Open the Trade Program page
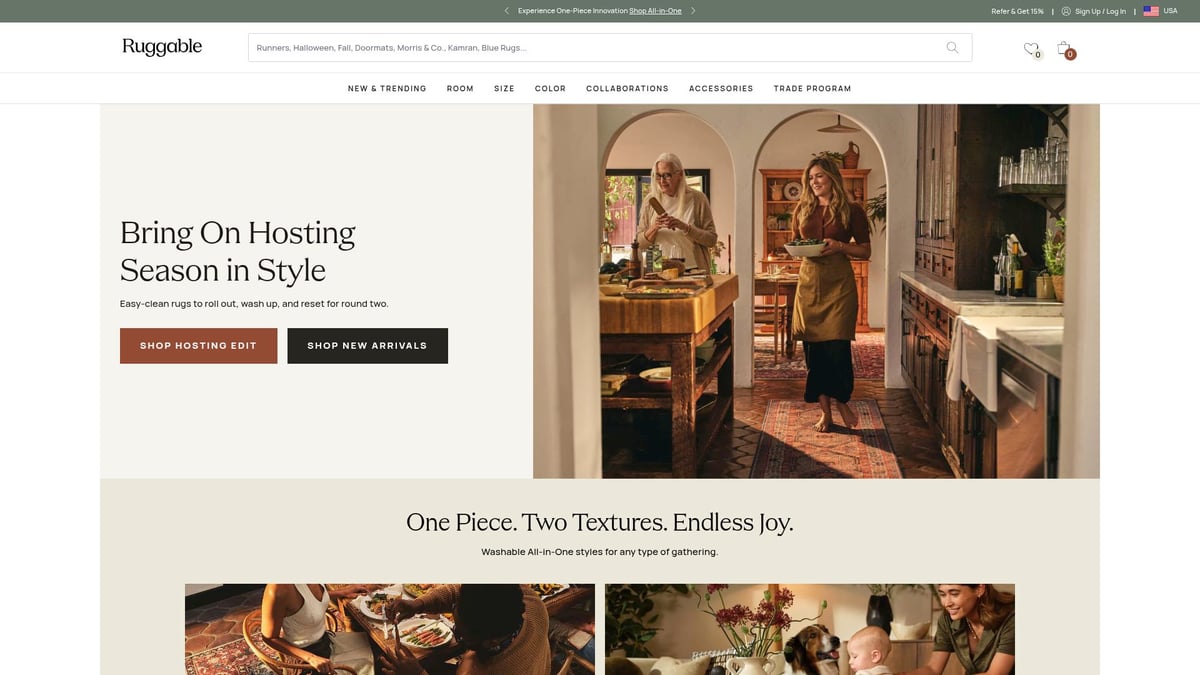Screen dimensions: 1200x675 812,88
